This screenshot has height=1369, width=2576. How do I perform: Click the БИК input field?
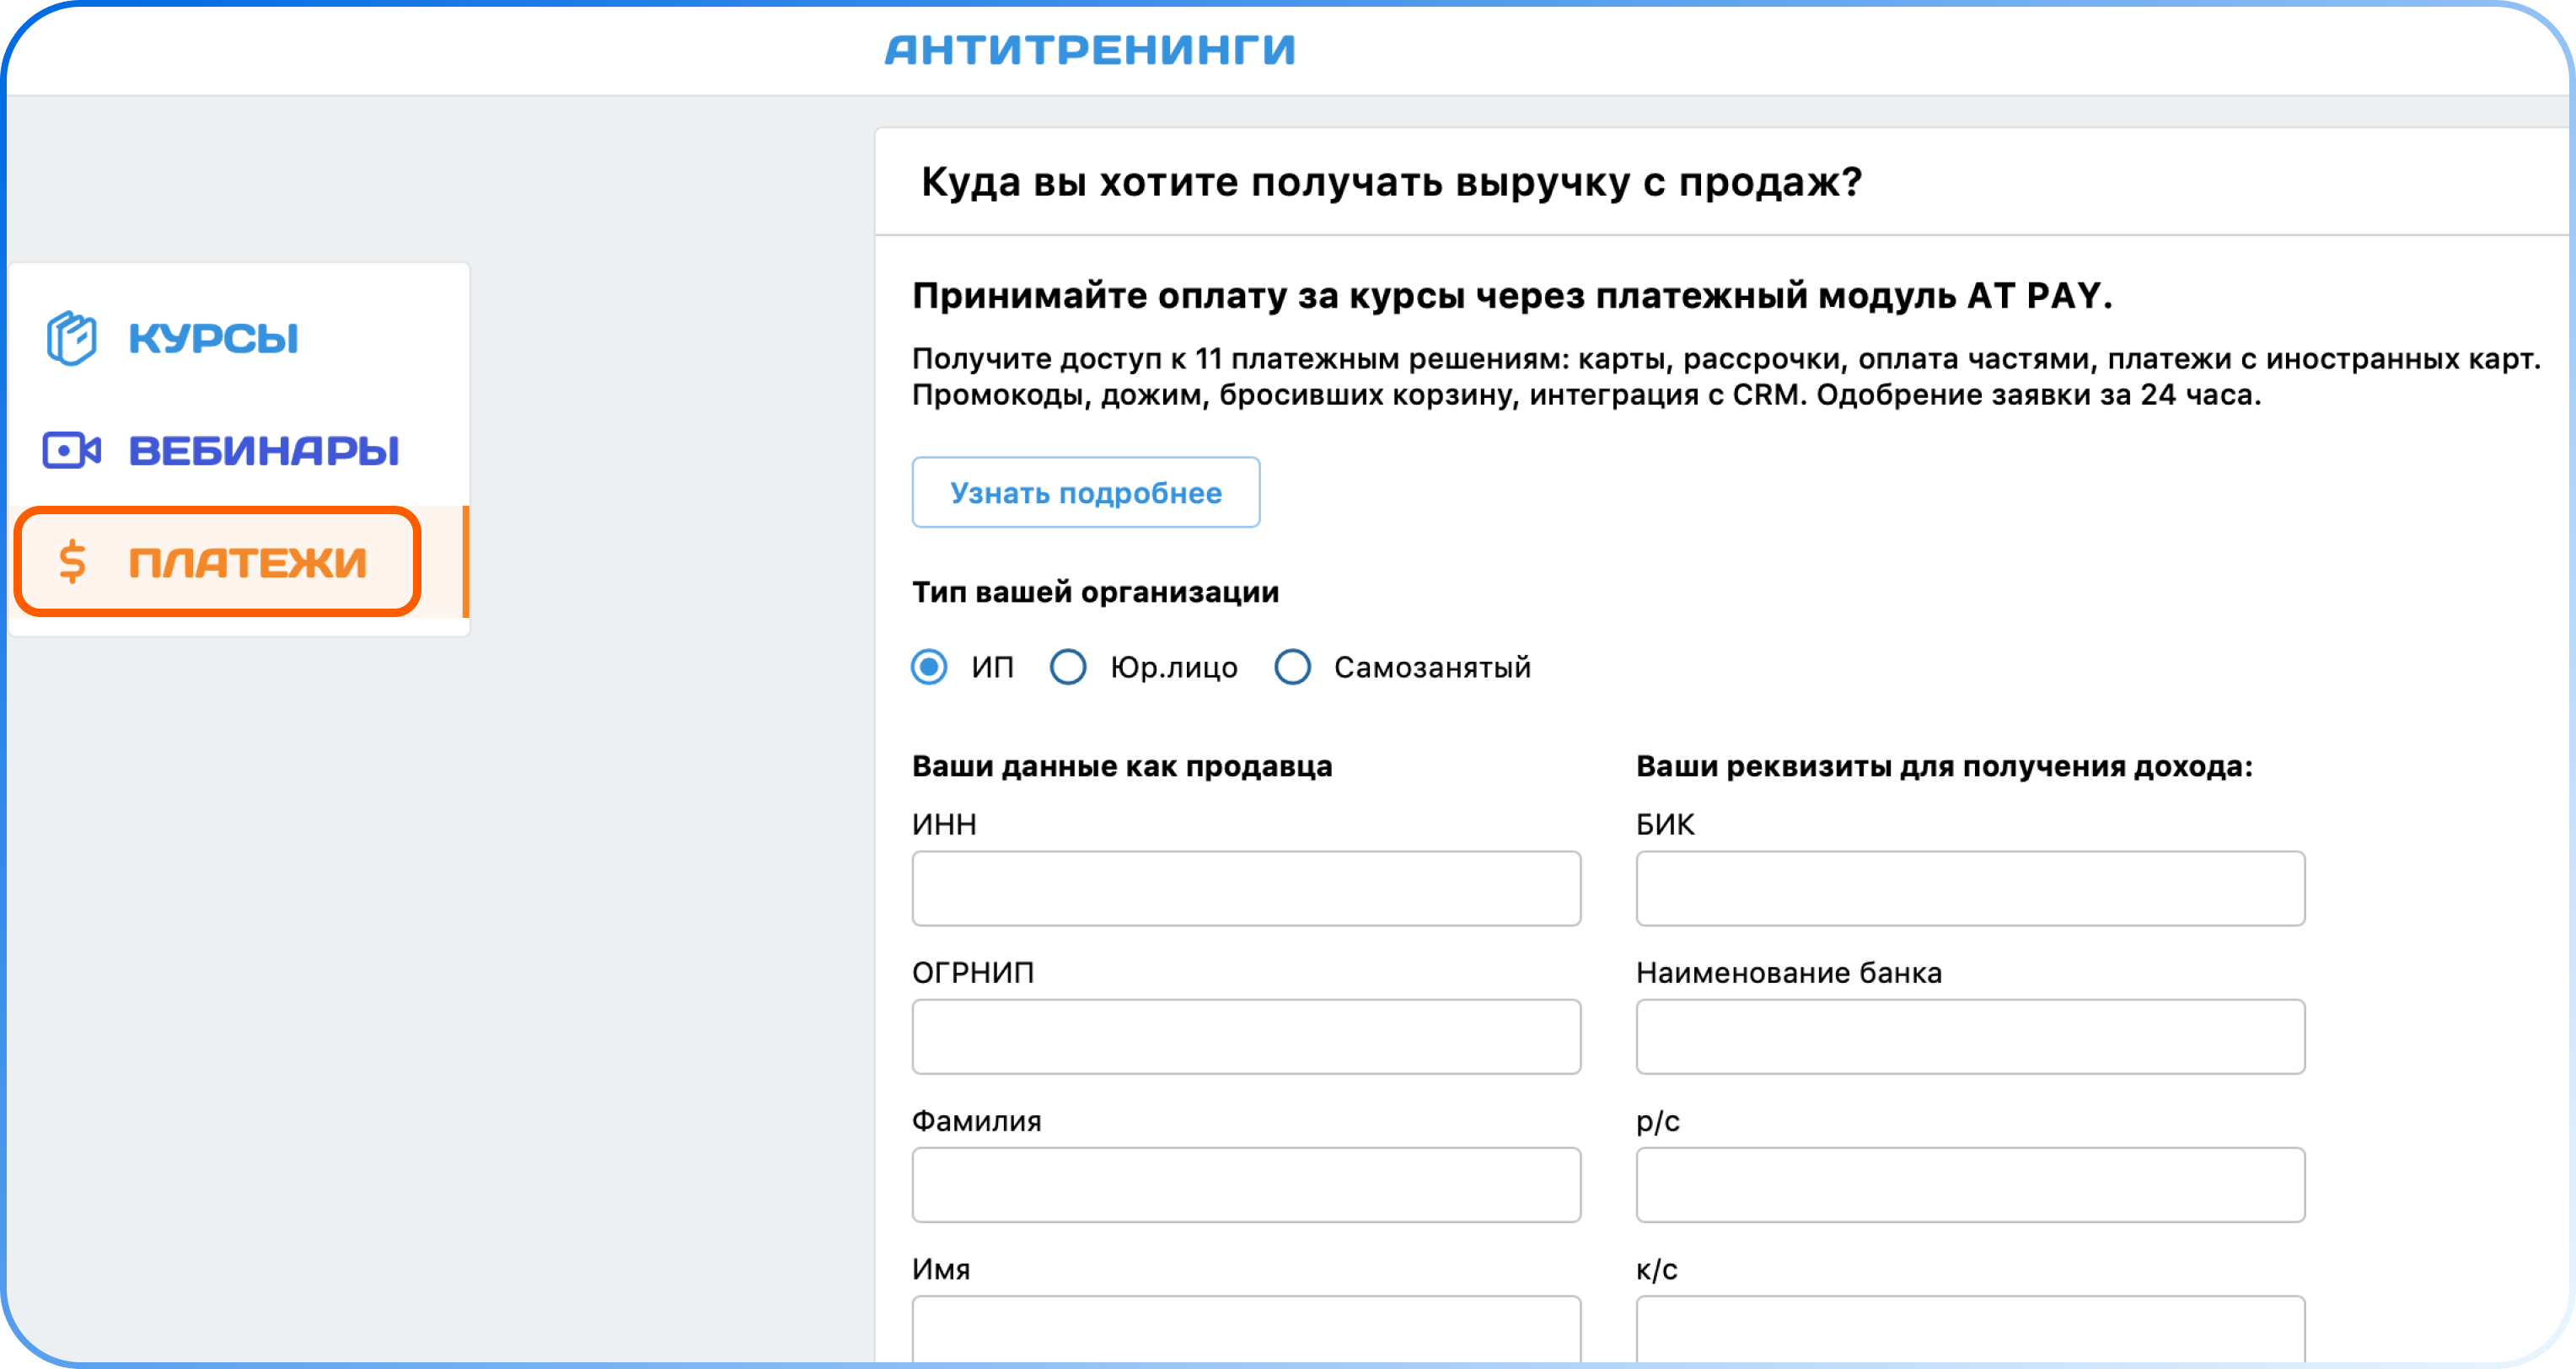pyautogui.click(x=1970, y=888)
